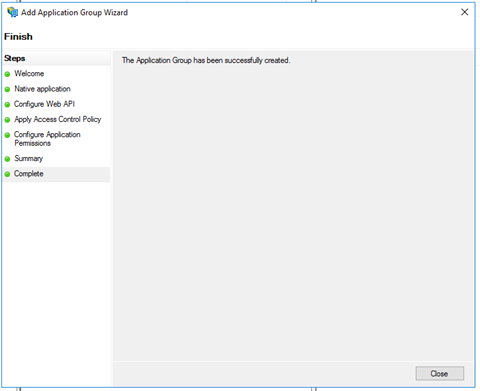
Task: Close the wizard with the X button
Action: [x=464, y=12]
